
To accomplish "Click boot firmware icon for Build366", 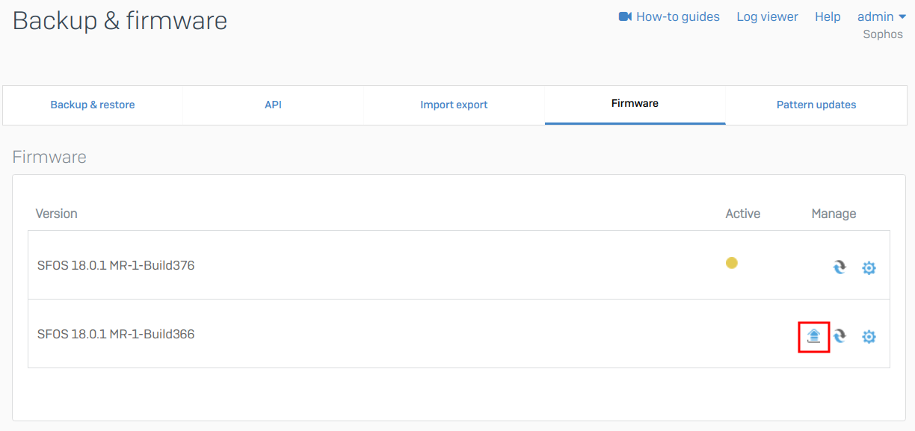I will click(841, 336).
